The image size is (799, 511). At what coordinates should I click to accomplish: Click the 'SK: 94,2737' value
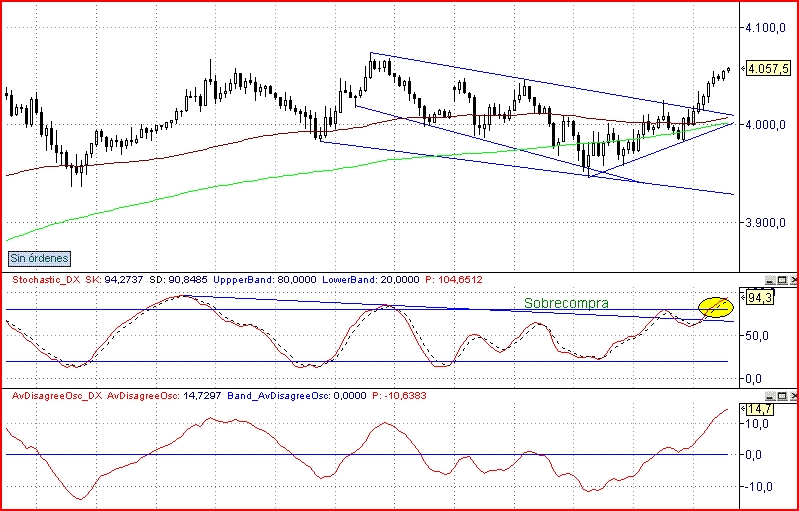tap(113, 280)
